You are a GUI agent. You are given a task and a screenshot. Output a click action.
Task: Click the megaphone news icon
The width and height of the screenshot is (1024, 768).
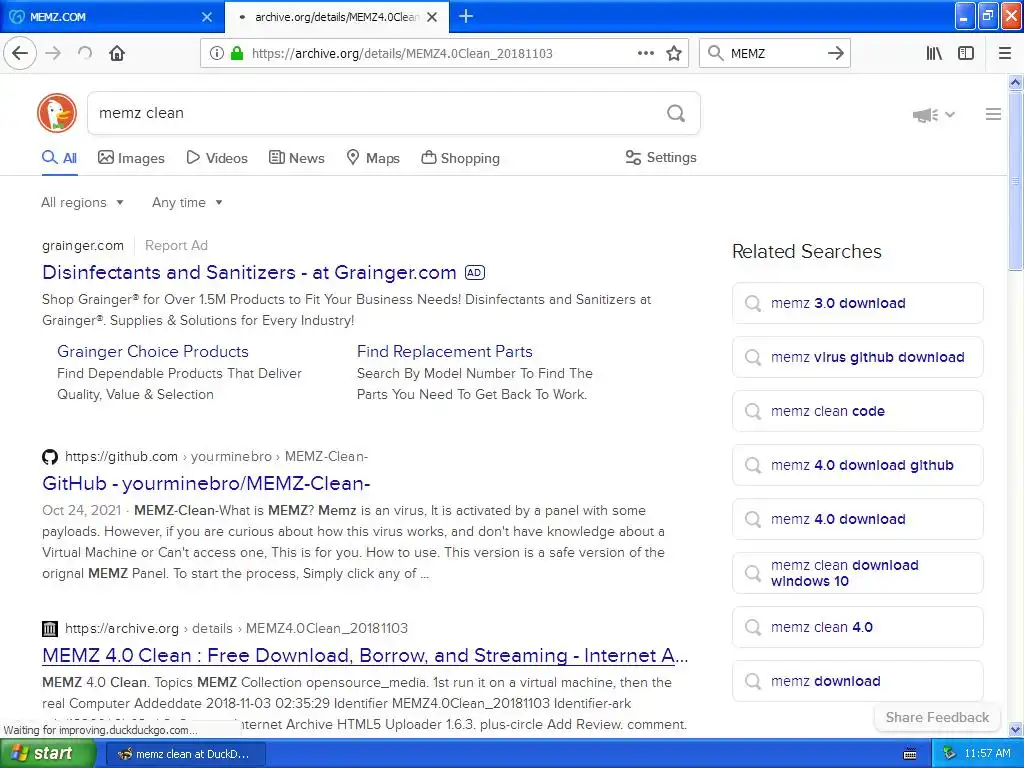(925, 115)
